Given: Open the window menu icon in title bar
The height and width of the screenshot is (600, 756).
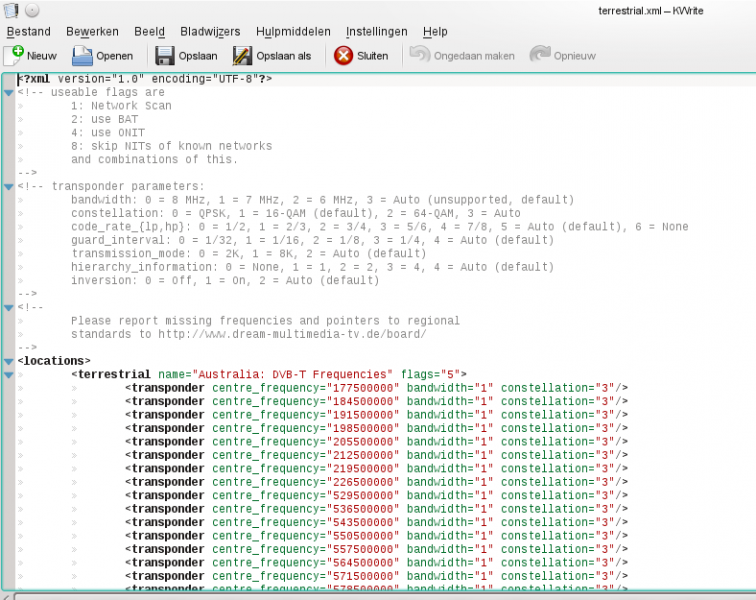Looking at the screenshot, I should click(10, 10).
